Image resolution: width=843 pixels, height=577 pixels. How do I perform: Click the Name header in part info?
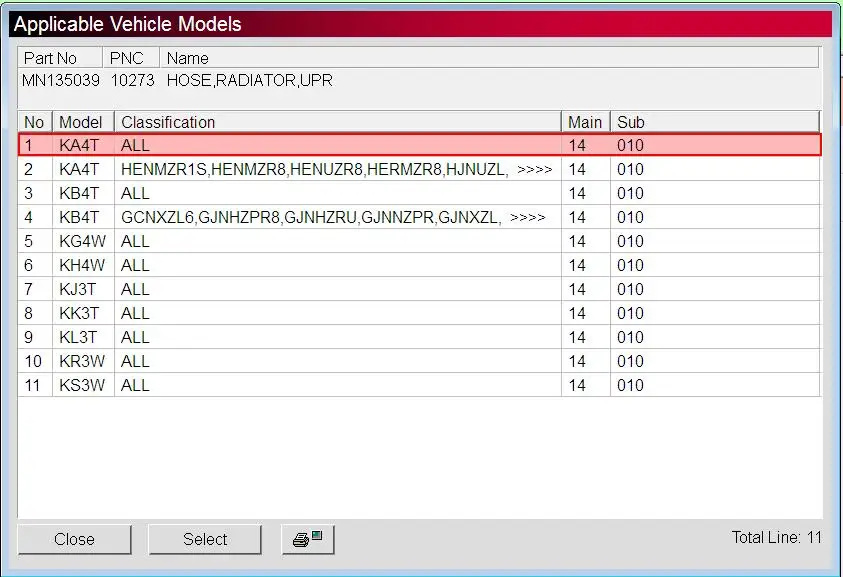[x=489, y=58]
